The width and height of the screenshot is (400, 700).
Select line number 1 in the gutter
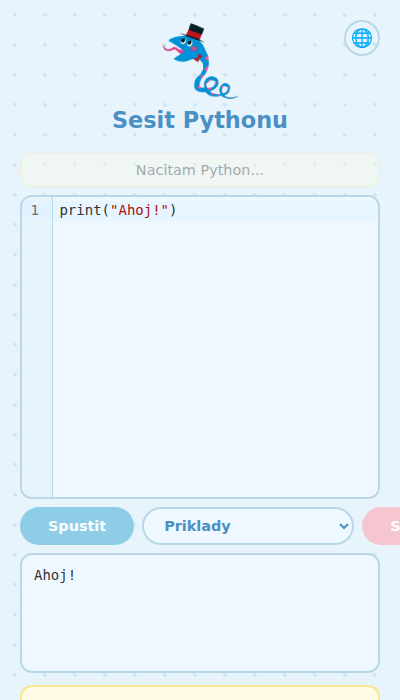(35, 211)
